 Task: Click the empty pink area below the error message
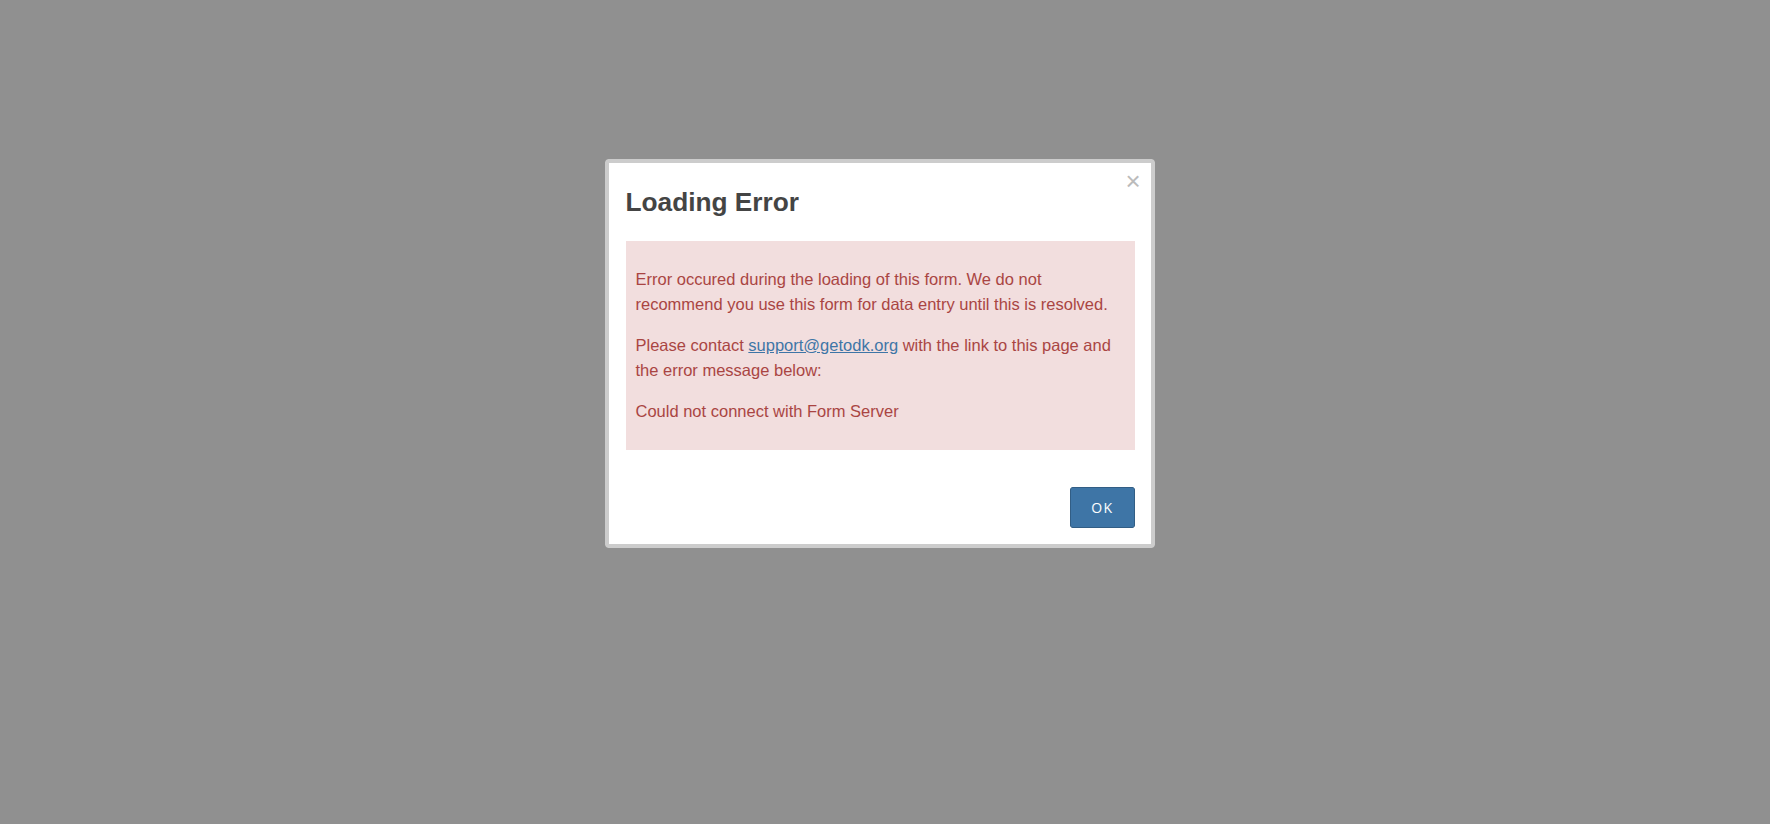tap(880, 436)
